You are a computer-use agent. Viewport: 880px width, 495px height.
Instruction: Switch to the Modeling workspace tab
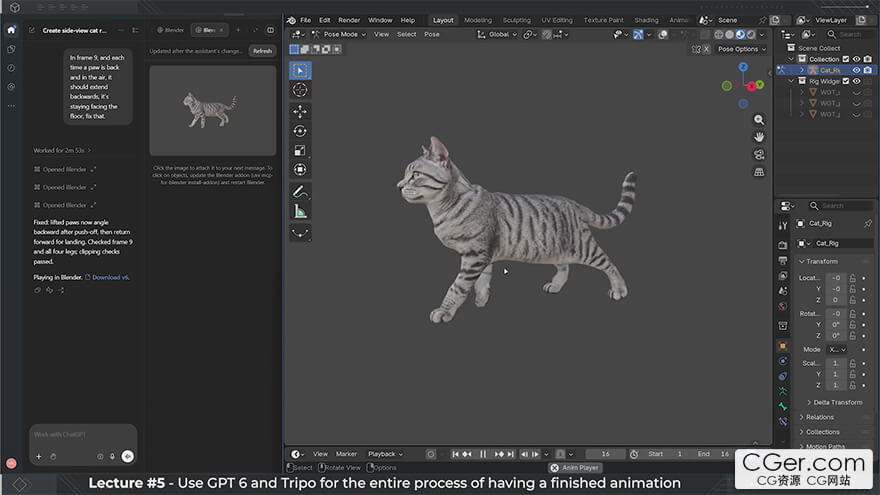pos(478,20)
